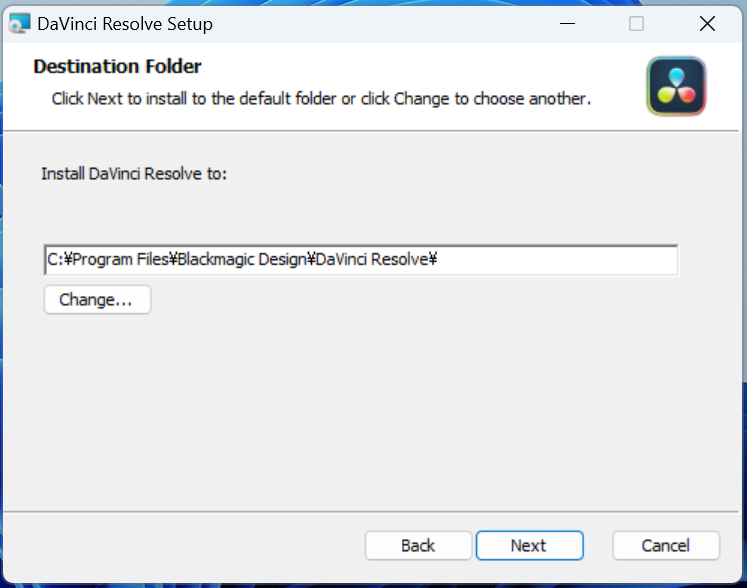Click the separator line above the bottom buttons
Image resolution: width=747 pixels, height=588 pixels.
(372, 511)
